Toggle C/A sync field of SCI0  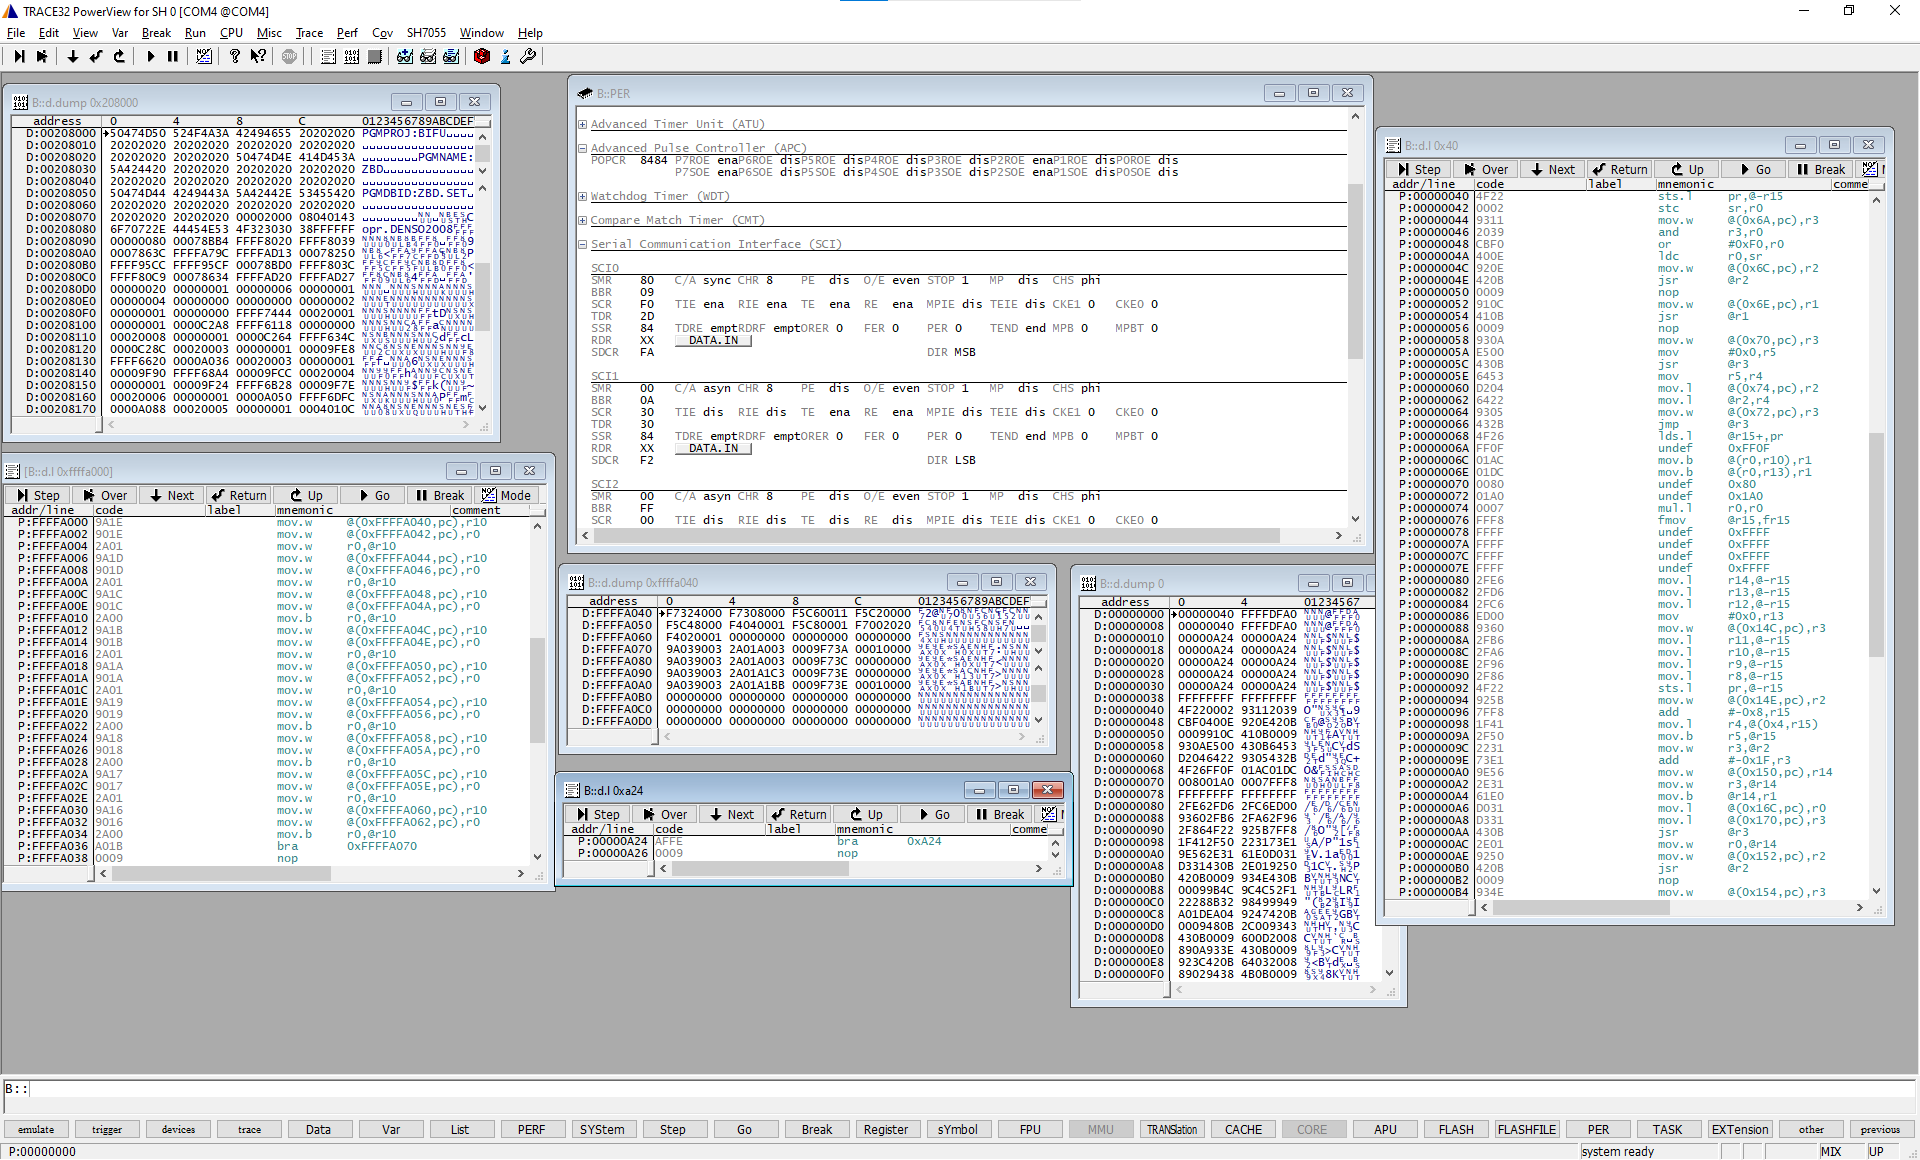[716, 280]
